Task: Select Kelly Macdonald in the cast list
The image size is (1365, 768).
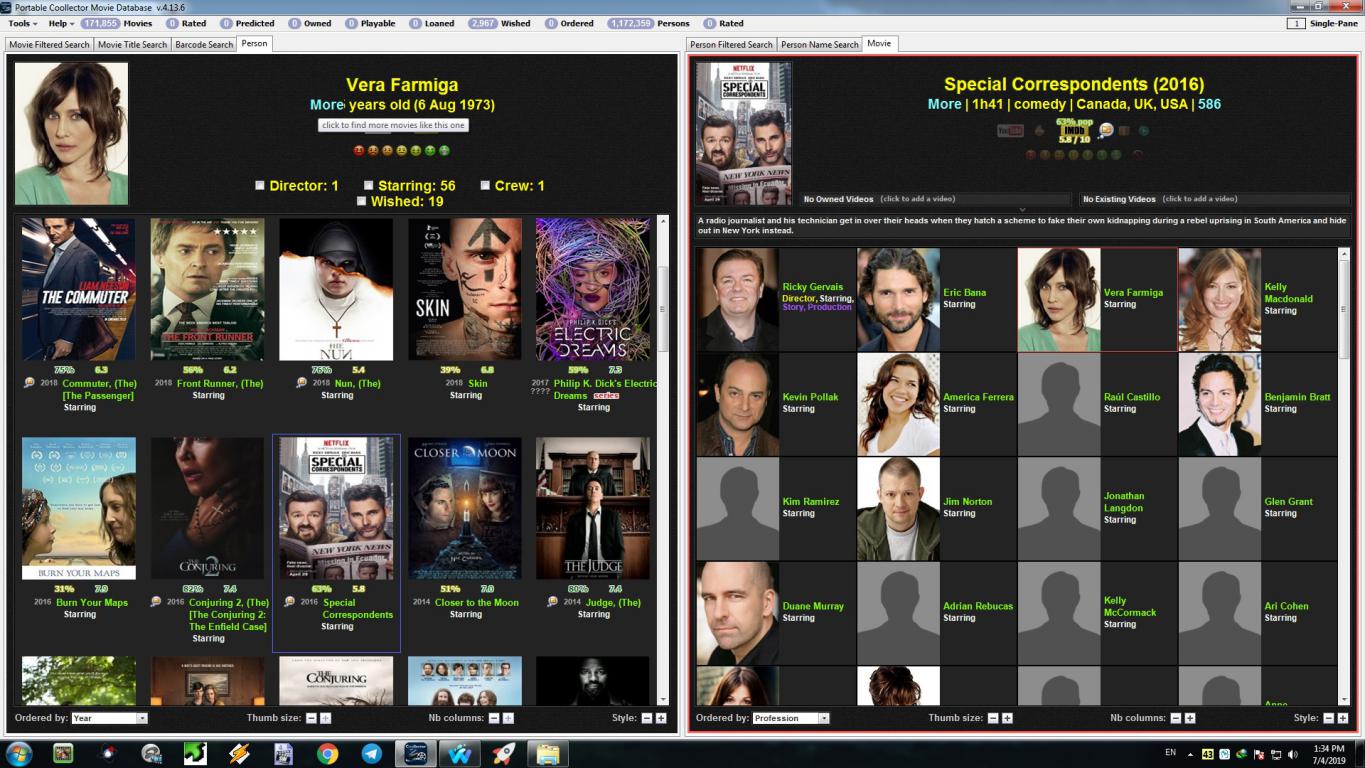Action: [x=1257, y=300]
